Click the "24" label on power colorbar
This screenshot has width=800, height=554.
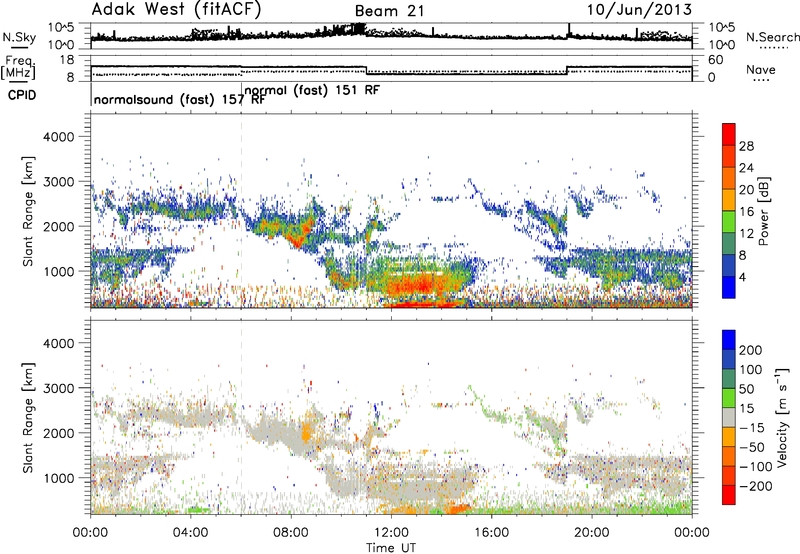[746, 168]
